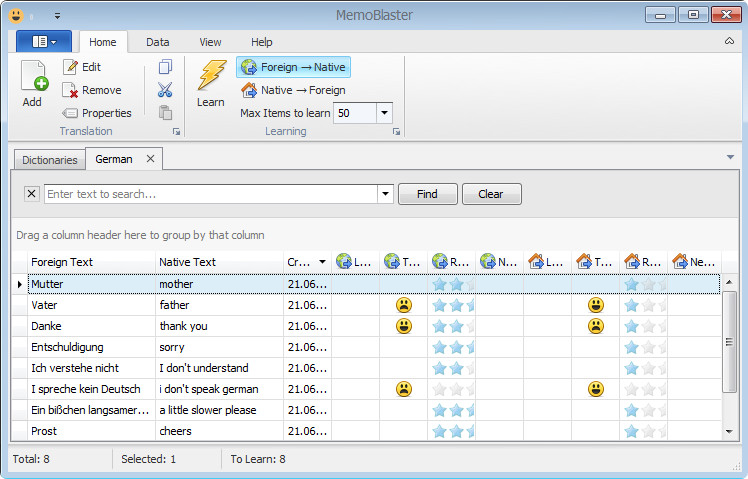Switch to the Data ribbon tab

(x=157, y=42)
